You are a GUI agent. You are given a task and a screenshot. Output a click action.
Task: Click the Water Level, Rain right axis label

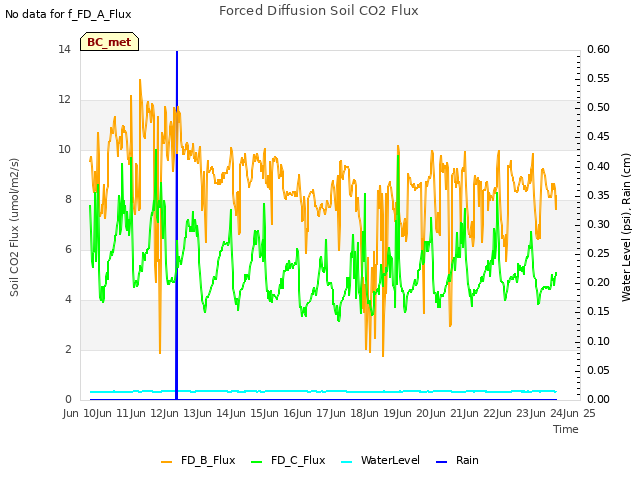click(x=626, y=227)
